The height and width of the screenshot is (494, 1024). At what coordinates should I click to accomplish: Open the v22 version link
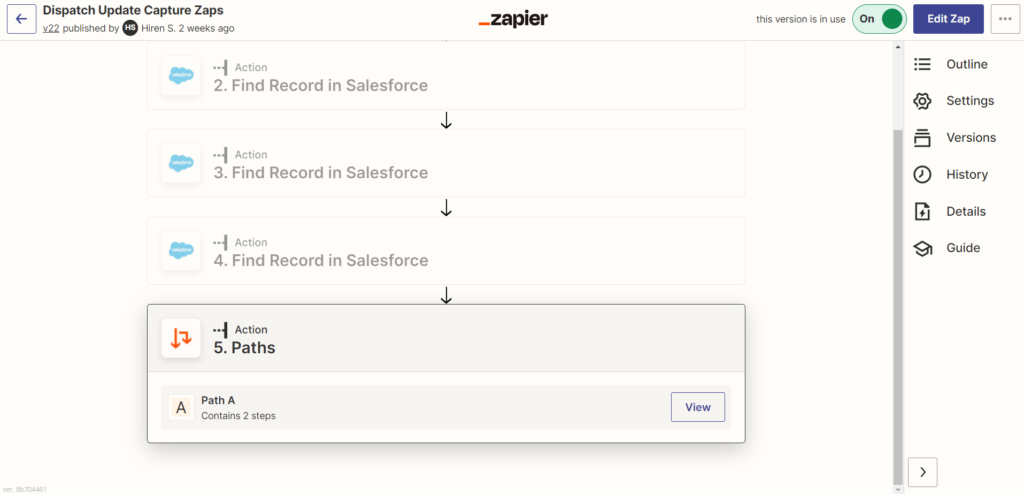coord(50,28)
